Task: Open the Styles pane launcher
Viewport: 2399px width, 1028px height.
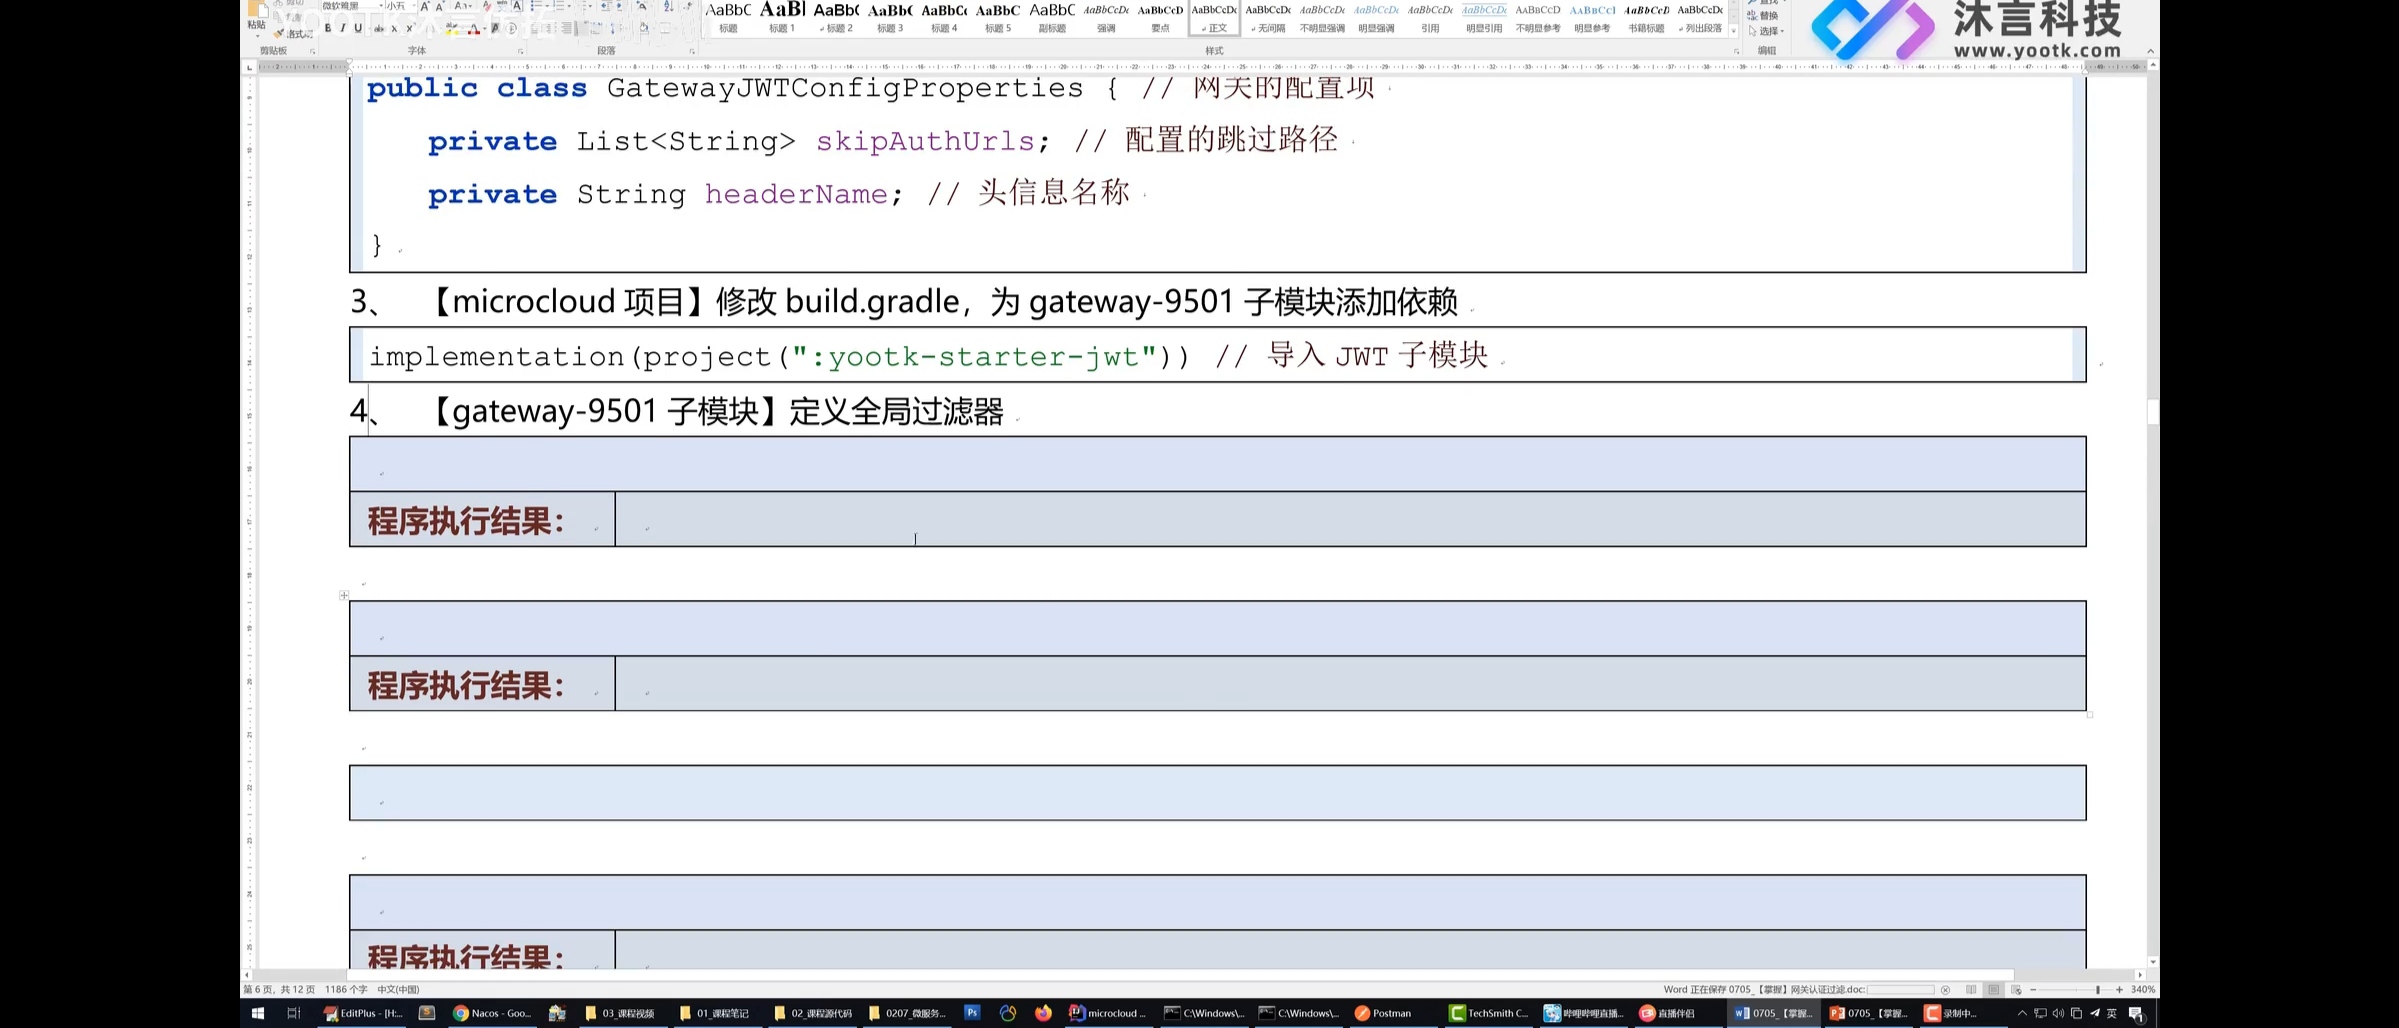Action: [1736, 52]
